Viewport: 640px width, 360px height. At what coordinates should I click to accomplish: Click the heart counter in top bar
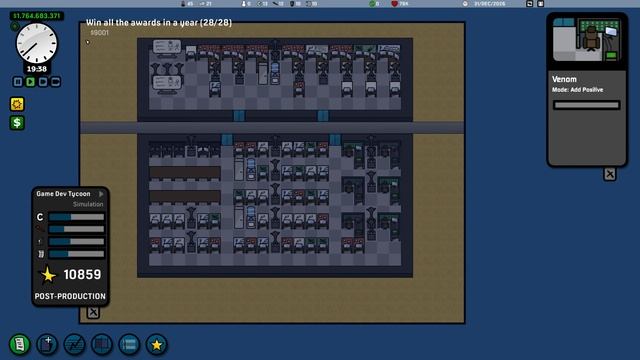click(400, 4)
